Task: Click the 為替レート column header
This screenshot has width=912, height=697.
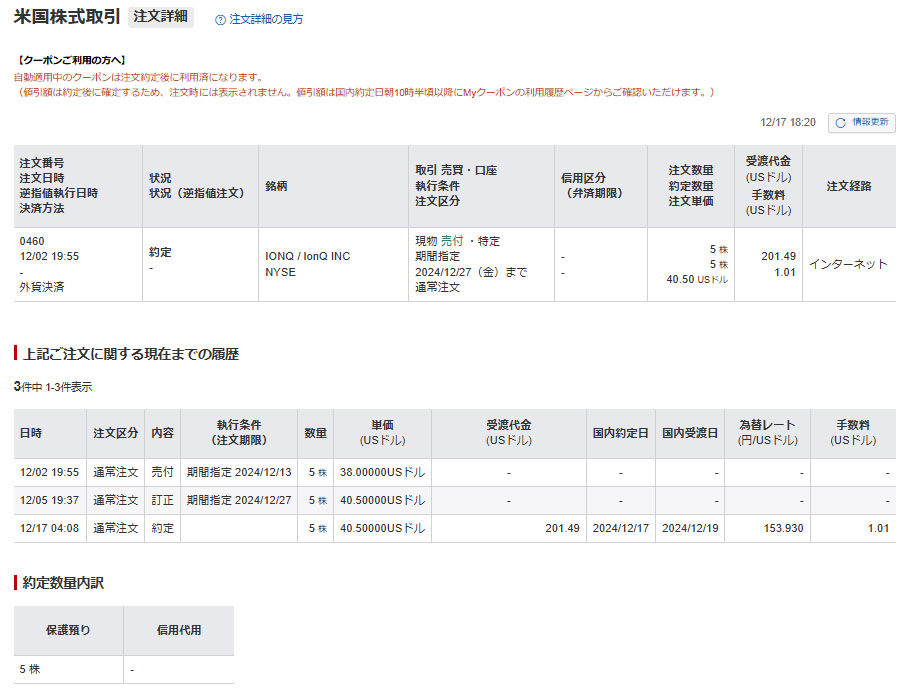Action: pos(767,433)
